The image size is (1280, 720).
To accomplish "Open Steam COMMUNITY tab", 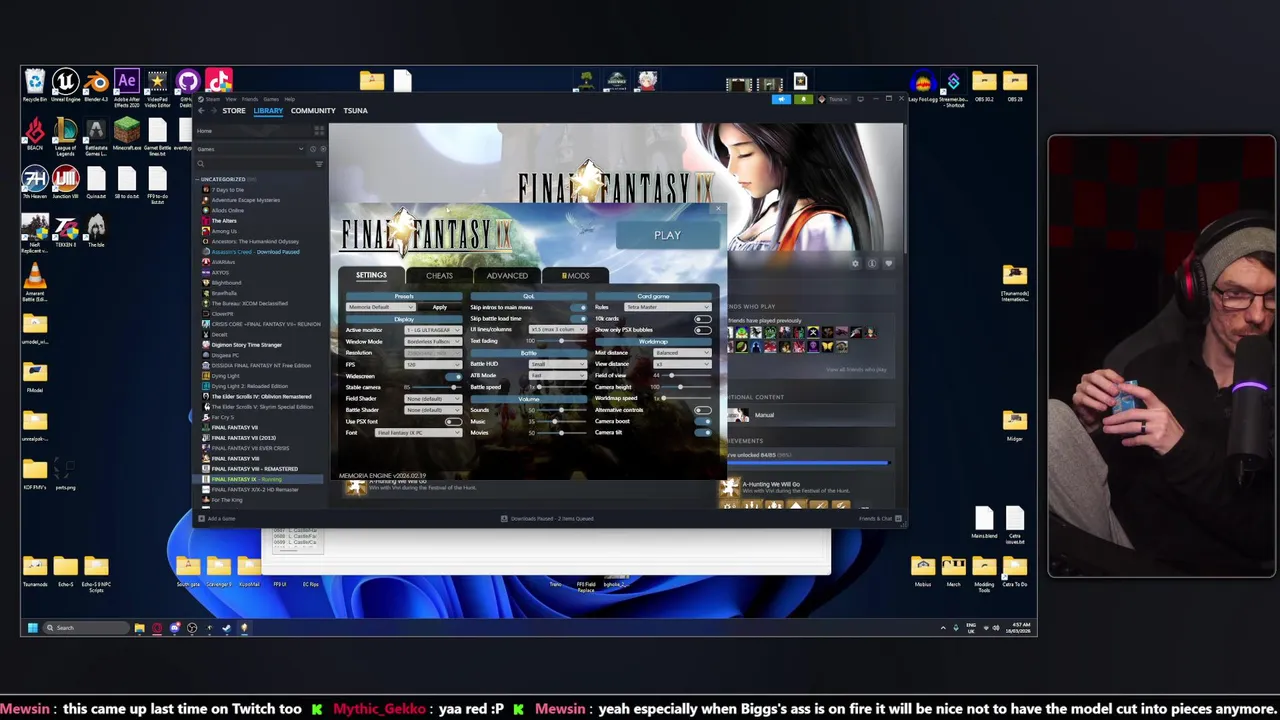I will (x=313, y=110).
